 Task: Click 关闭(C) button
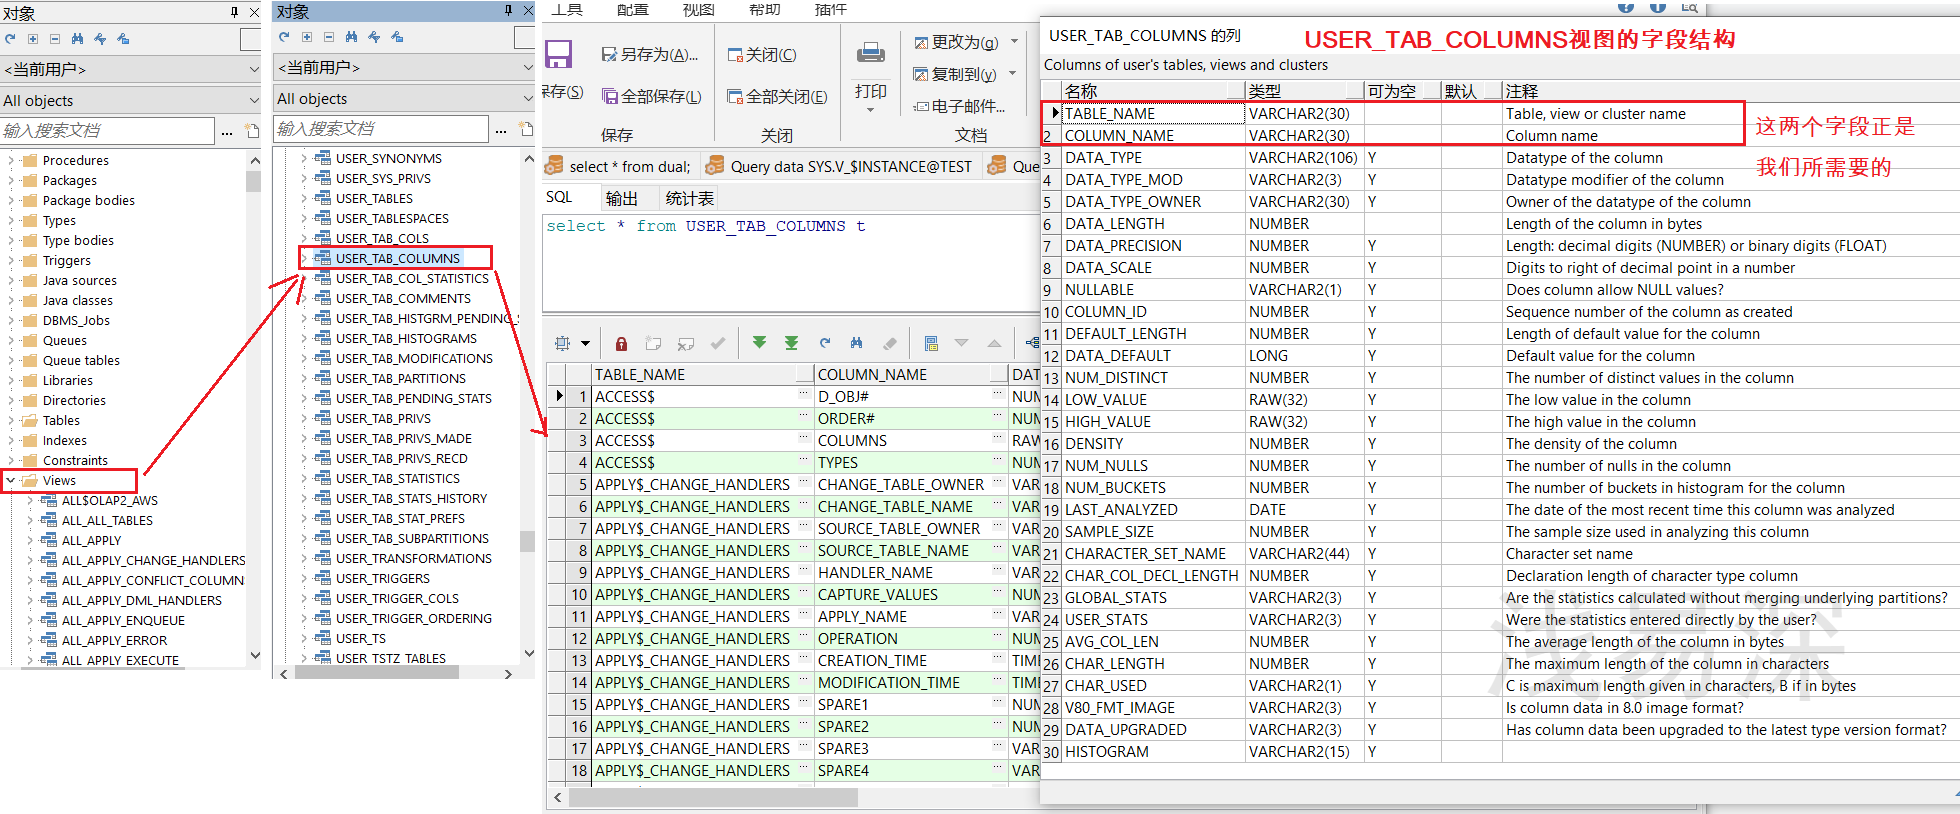[x=762, y=55]
